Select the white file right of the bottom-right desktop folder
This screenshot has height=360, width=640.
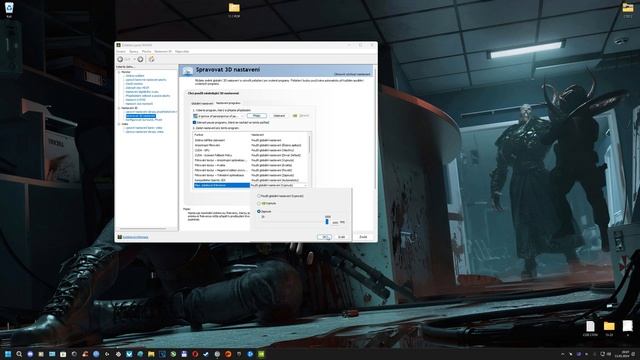(x=627, y=327)
